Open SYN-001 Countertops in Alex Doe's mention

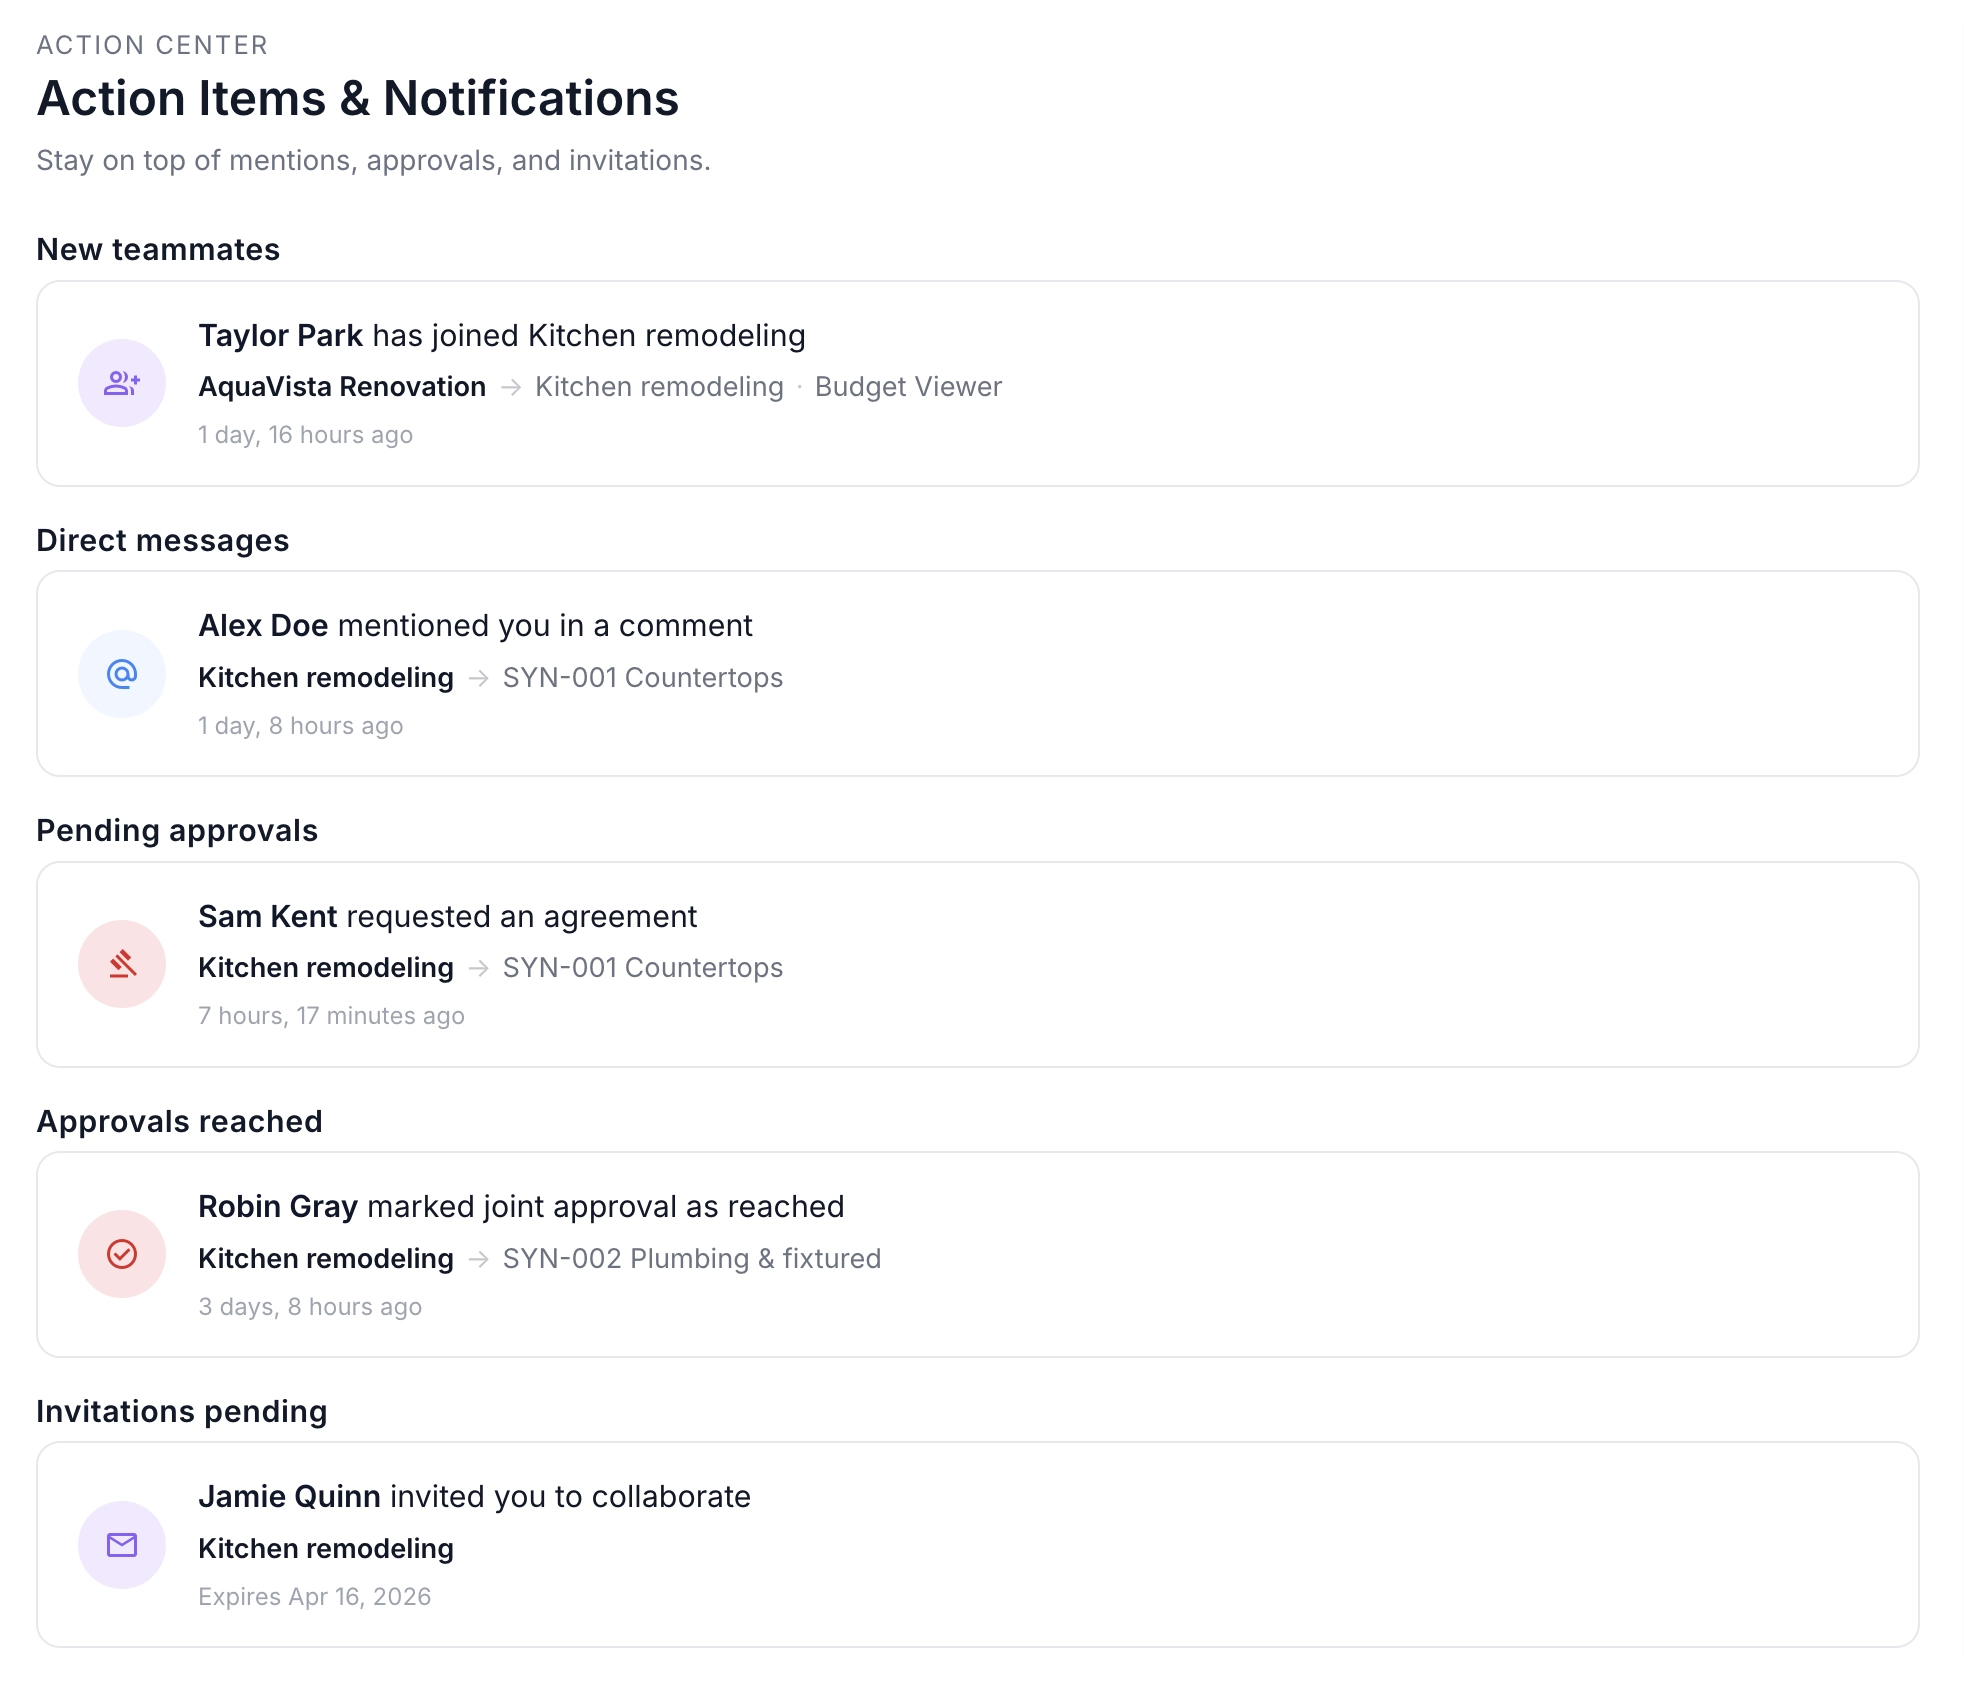tap(642, 678)
